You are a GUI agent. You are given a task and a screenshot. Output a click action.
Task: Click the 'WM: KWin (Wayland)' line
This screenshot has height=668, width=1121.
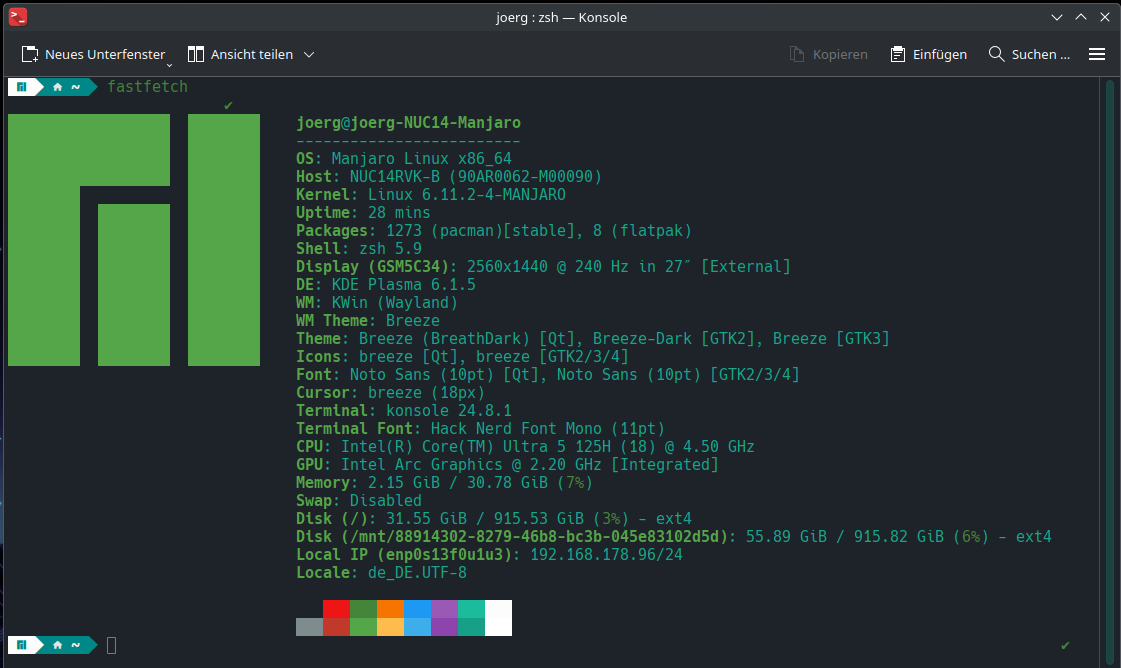tap(377, 303)
